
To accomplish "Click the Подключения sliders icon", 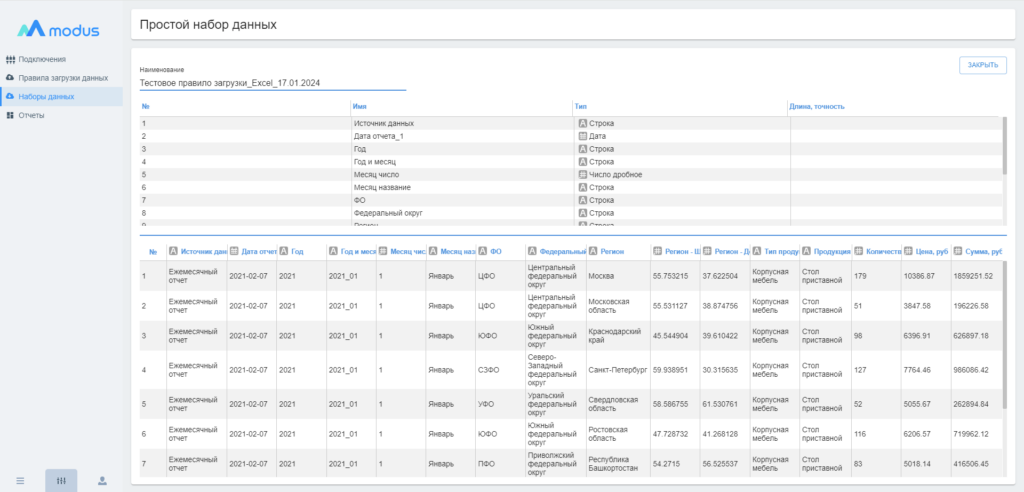I will point(10,59).
